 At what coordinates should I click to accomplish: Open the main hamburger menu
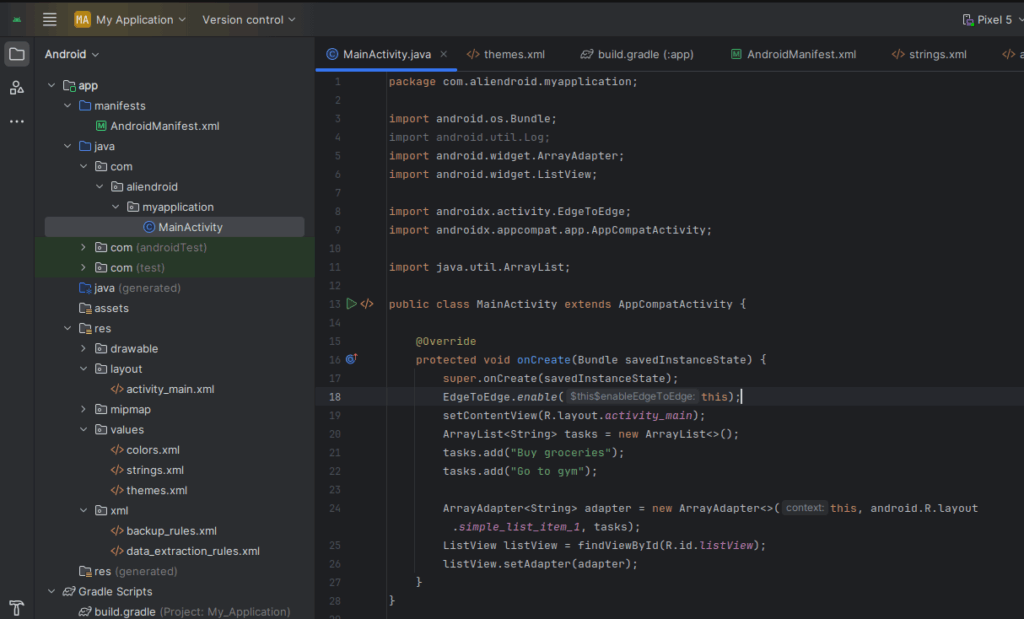pos(50,20)
